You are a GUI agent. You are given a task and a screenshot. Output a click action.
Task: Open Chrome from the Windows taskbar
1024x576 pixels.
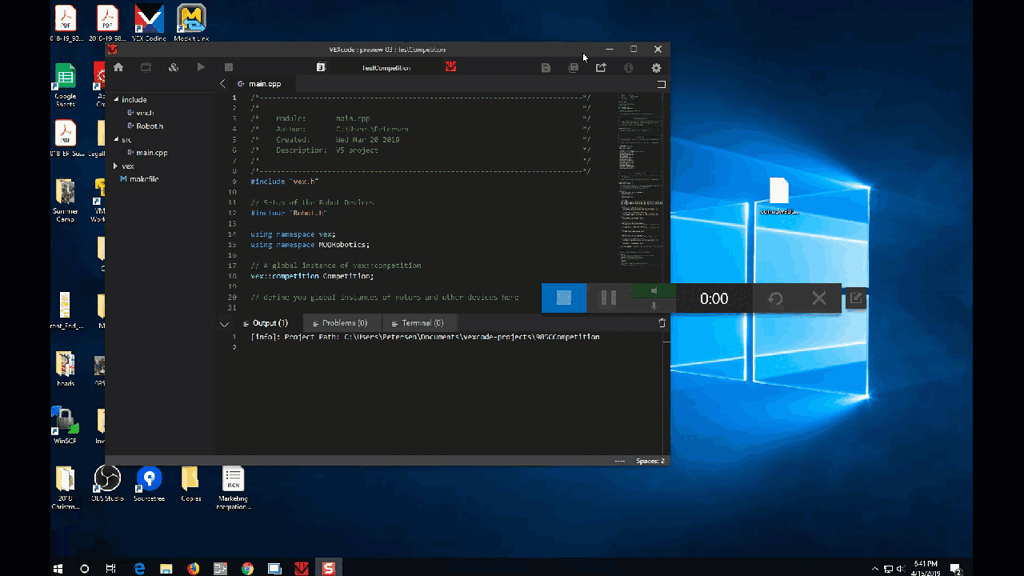coord(247,568)
